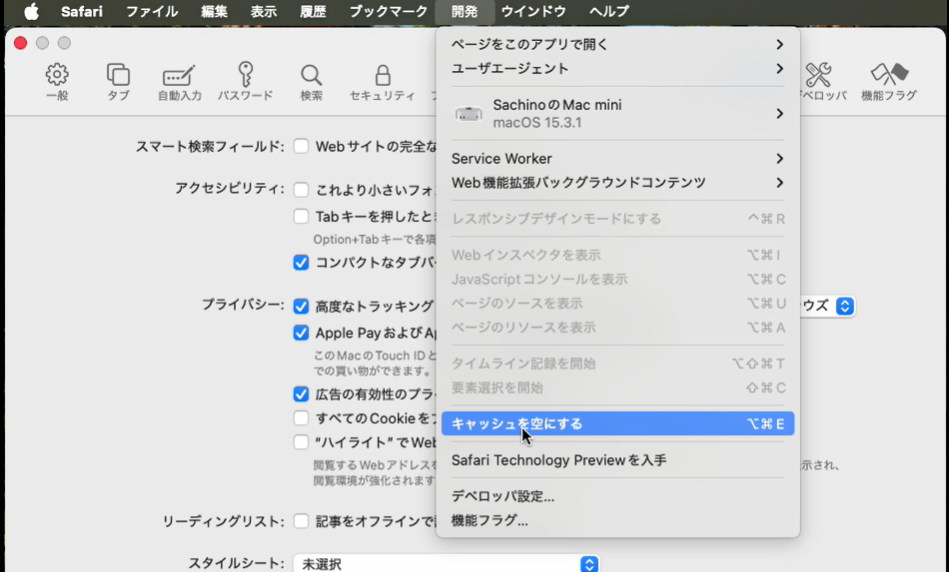Open the 機能フラグ flags icon
The width and height of the screenshot is (949, 572).
pyautogui.click(x=888, y=75)
